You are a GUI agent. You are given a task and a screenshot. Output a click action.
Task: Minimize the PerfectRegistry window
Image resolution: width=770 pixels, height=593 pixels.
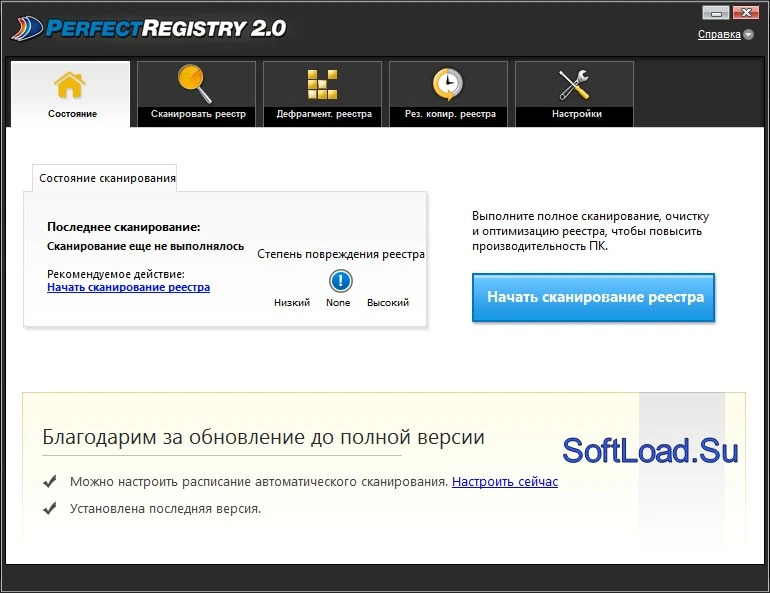click(716, 12)
